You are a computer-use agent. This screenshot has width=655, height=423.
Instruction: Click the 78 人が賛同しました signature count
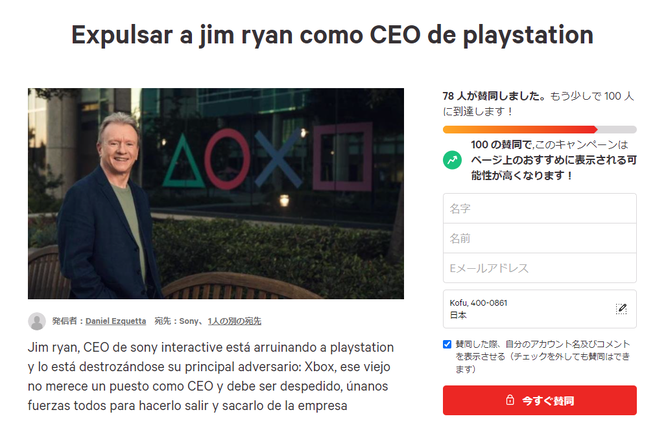coord(494,96)
